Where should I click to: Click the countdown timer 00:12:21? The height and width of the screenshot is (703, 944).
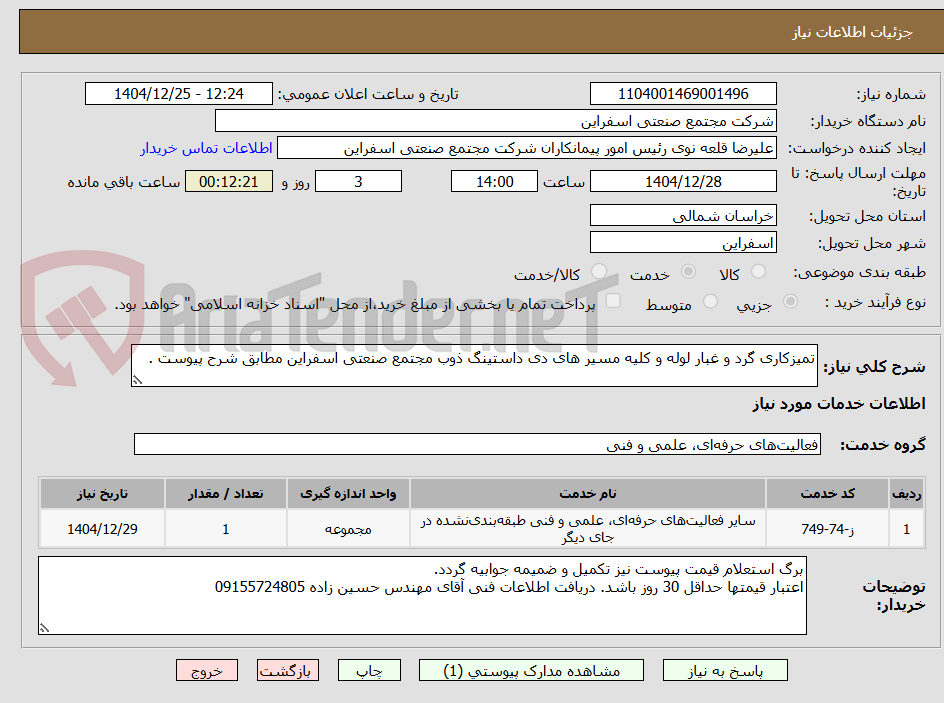click(229, 181)
